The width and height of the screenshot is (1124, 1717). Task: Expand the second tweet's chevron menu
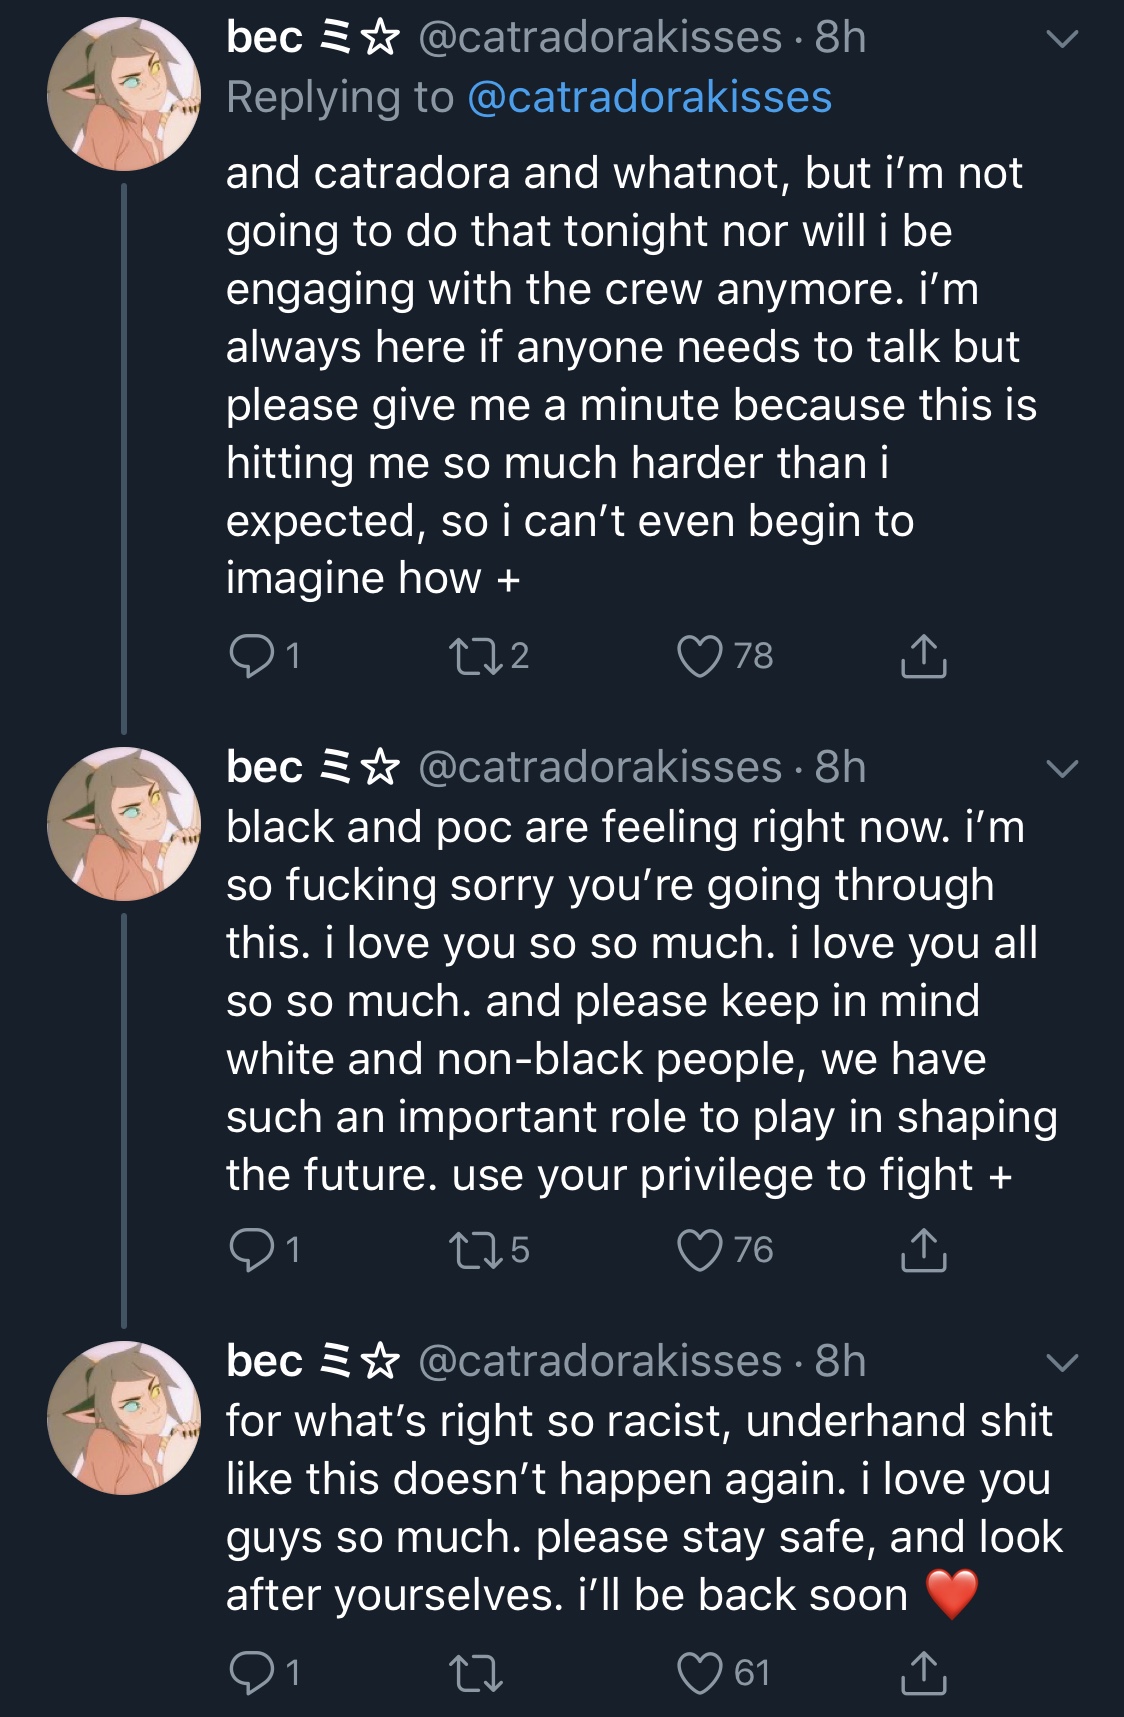pos(1062,769)
